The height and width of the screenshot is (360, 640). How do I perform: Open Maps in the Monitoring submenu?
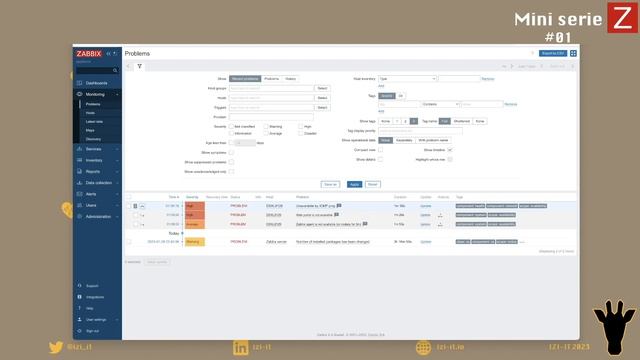pyautogui.click(x=90, y=130)
